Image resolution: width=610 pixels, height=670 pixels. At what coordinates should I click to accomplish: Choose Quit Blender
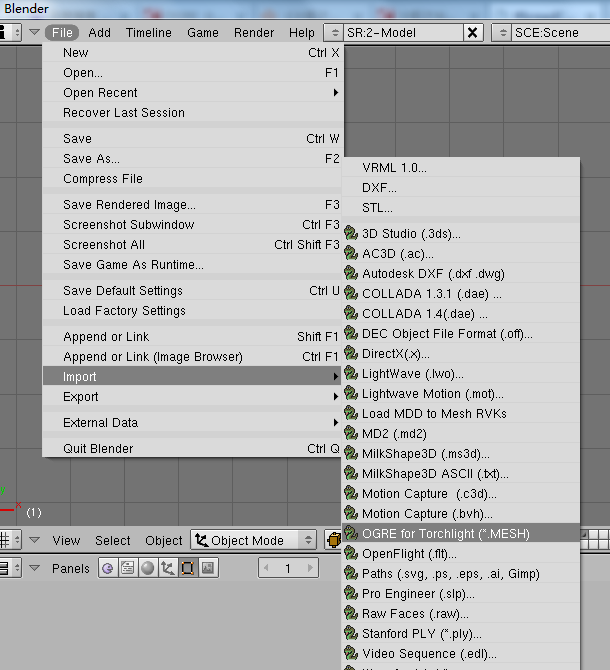click(193, 449)
